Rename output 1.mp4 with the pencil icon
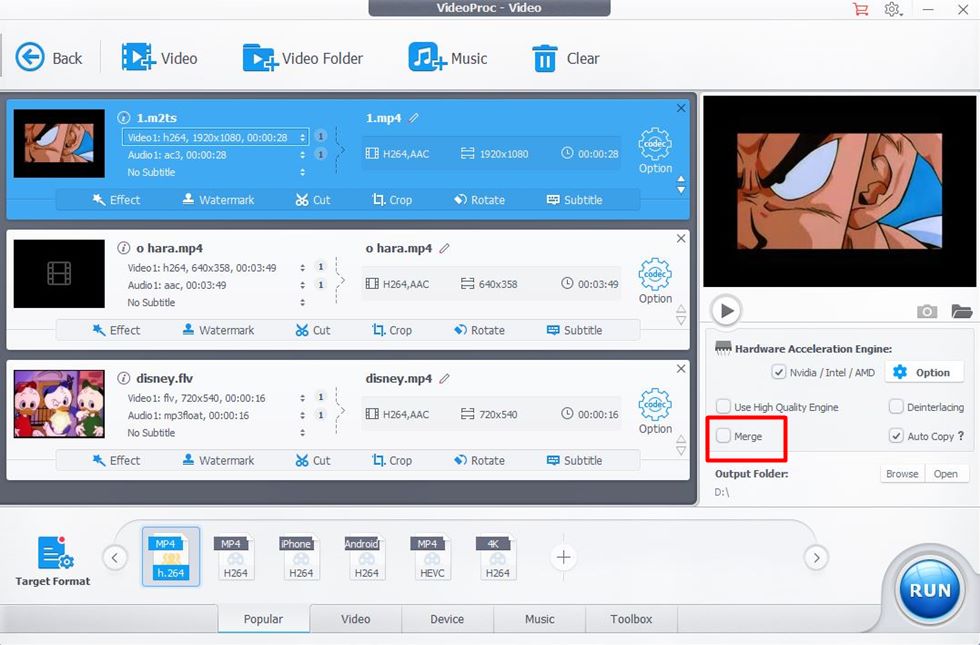The height and width of the screenshot is (645, 980). [414, 118]
